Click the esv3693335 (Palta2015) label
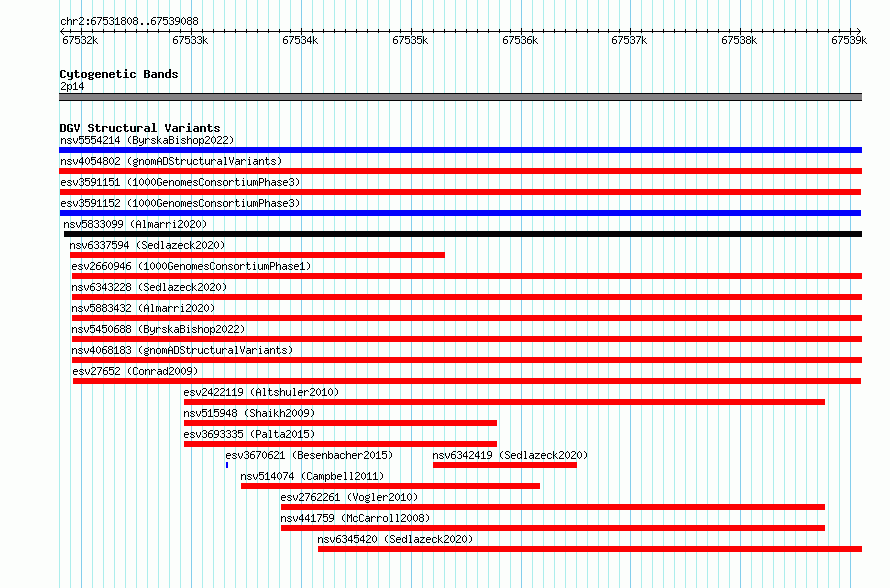 click(x=249, y=434)
